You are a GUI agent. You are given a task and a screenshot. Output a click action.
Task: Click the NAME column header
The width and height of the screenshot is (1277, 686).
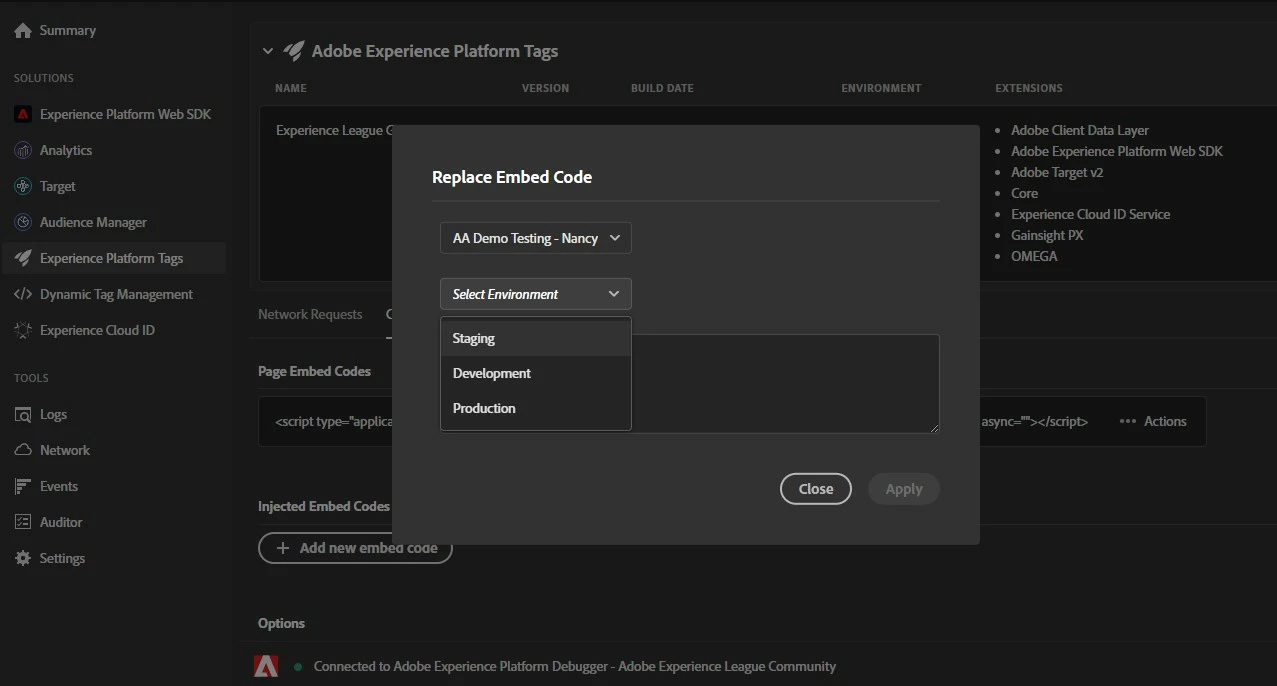click(x=291, y=88)
